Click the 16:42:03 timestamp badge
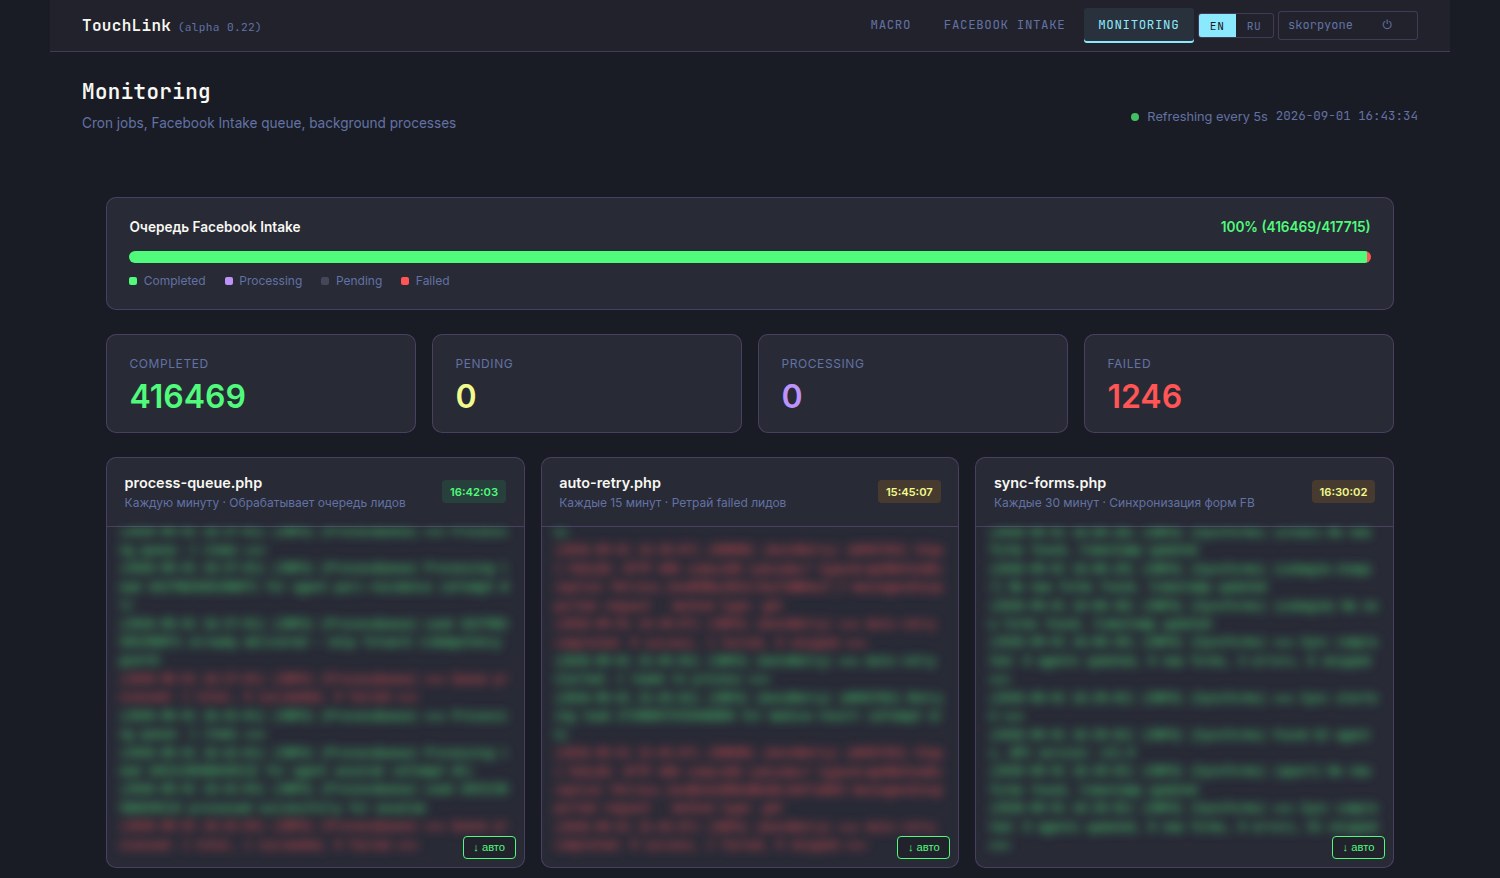The height and width of the screenshot is (878, 1500). [x=474, y=492]
